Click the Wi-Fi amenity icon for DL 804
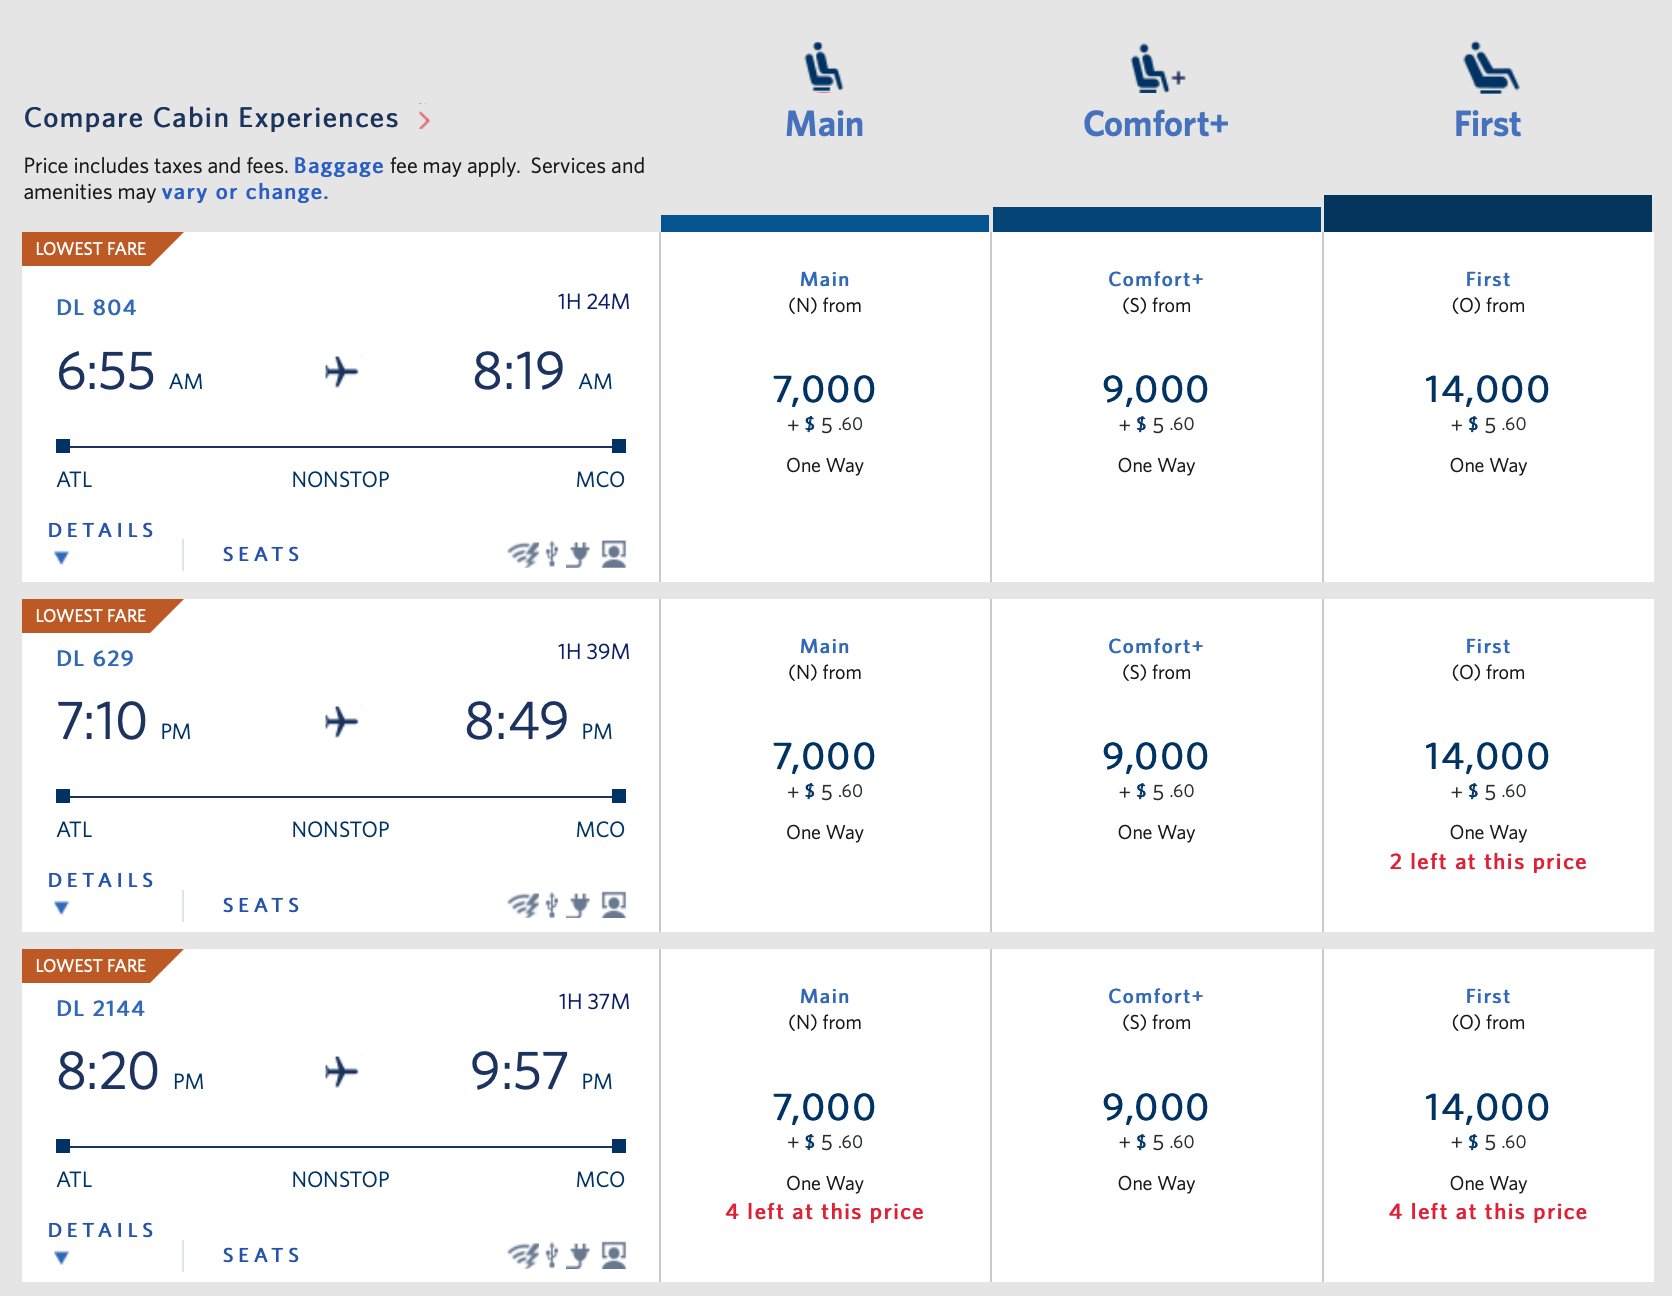This screenshot has width=1672, height=1296. [x=522, y=553]
